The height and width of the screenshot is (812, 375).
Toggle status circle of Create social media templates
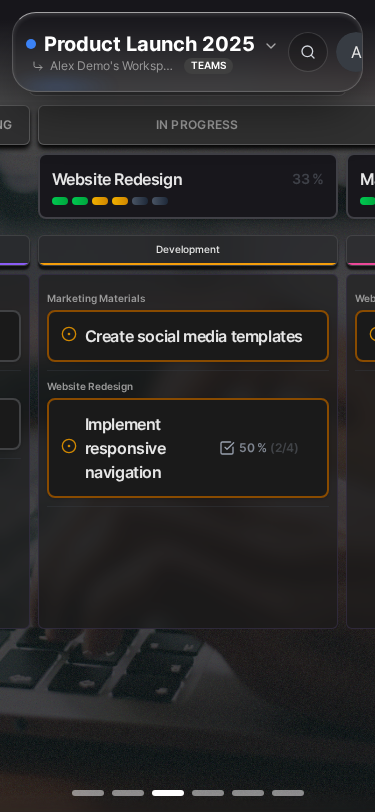click(x=69, y=335)
